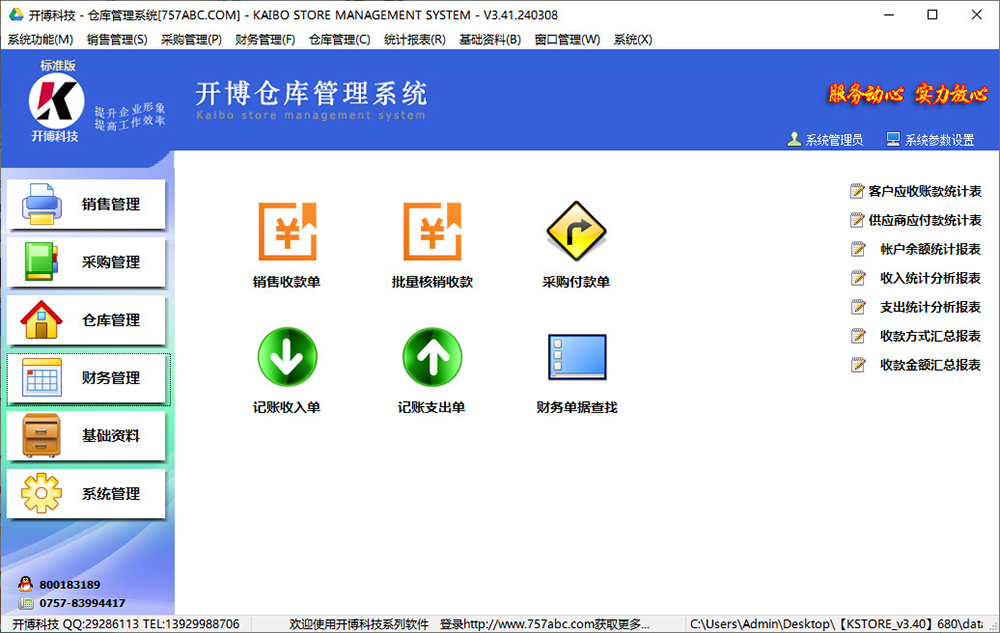Open the 收入统计分析报表 report link

click(x=930, y=278)
